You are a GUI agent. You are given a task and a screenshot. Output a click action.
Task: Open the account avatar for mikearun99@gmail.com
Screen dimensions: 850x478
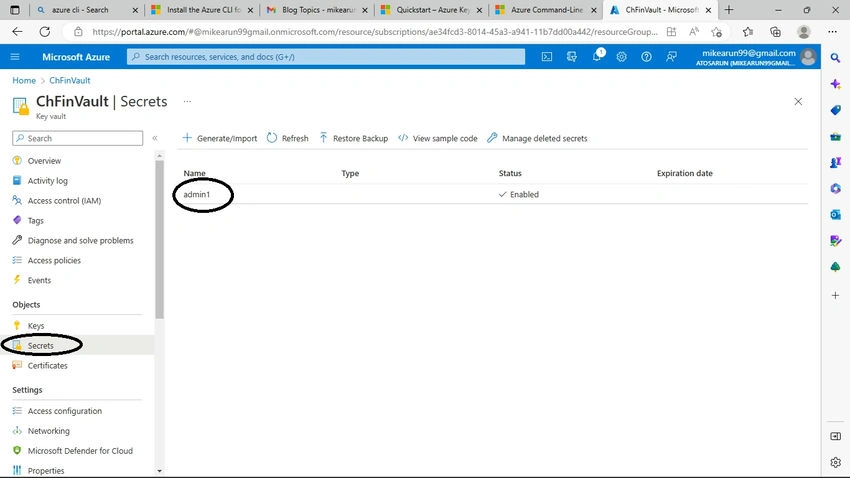click(x=808, y=57)
